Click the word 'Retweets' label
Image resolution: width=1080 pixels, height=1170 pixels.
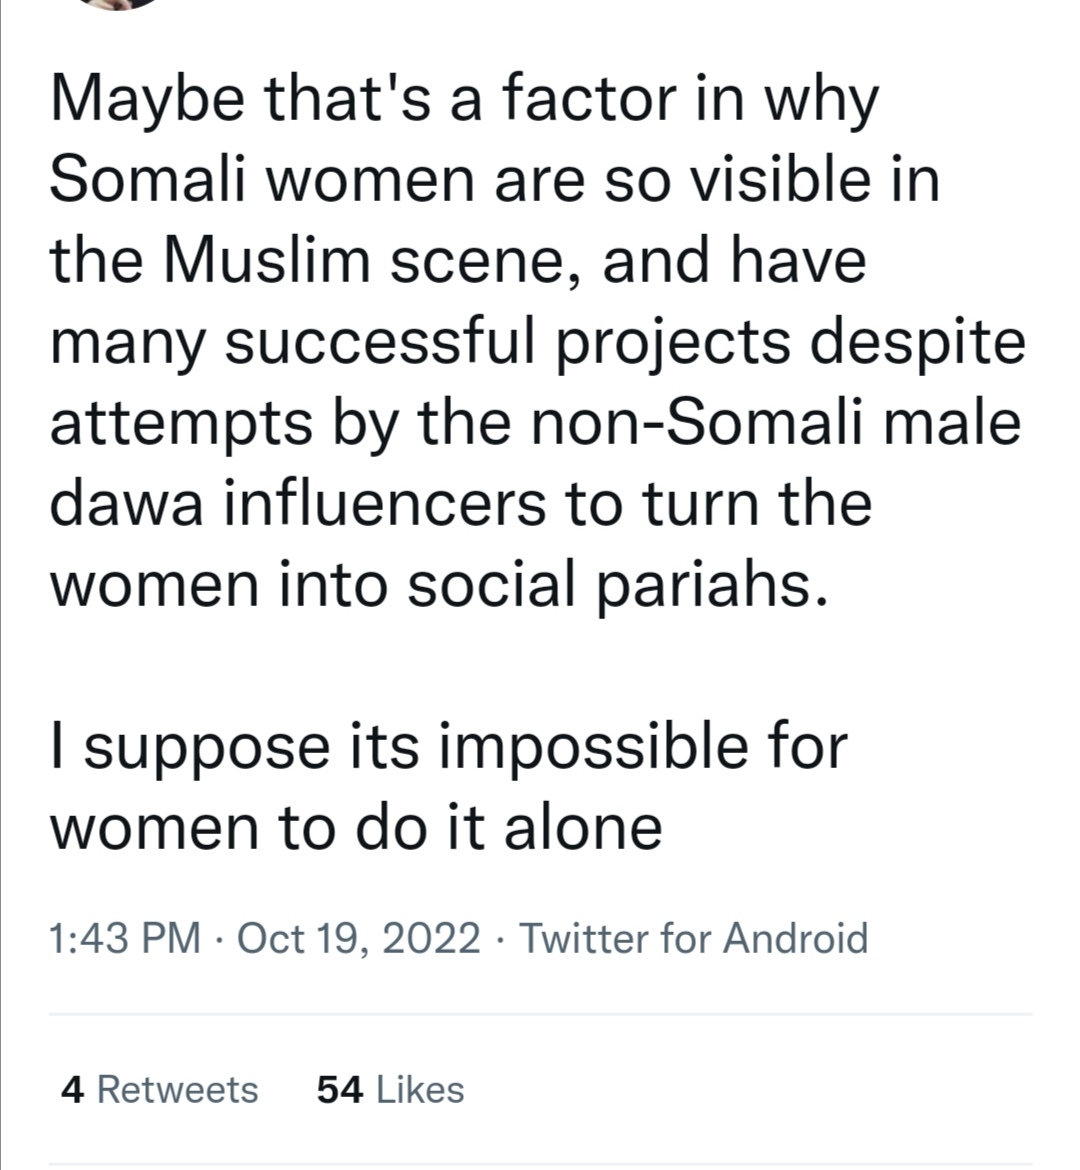point(178,1089)
